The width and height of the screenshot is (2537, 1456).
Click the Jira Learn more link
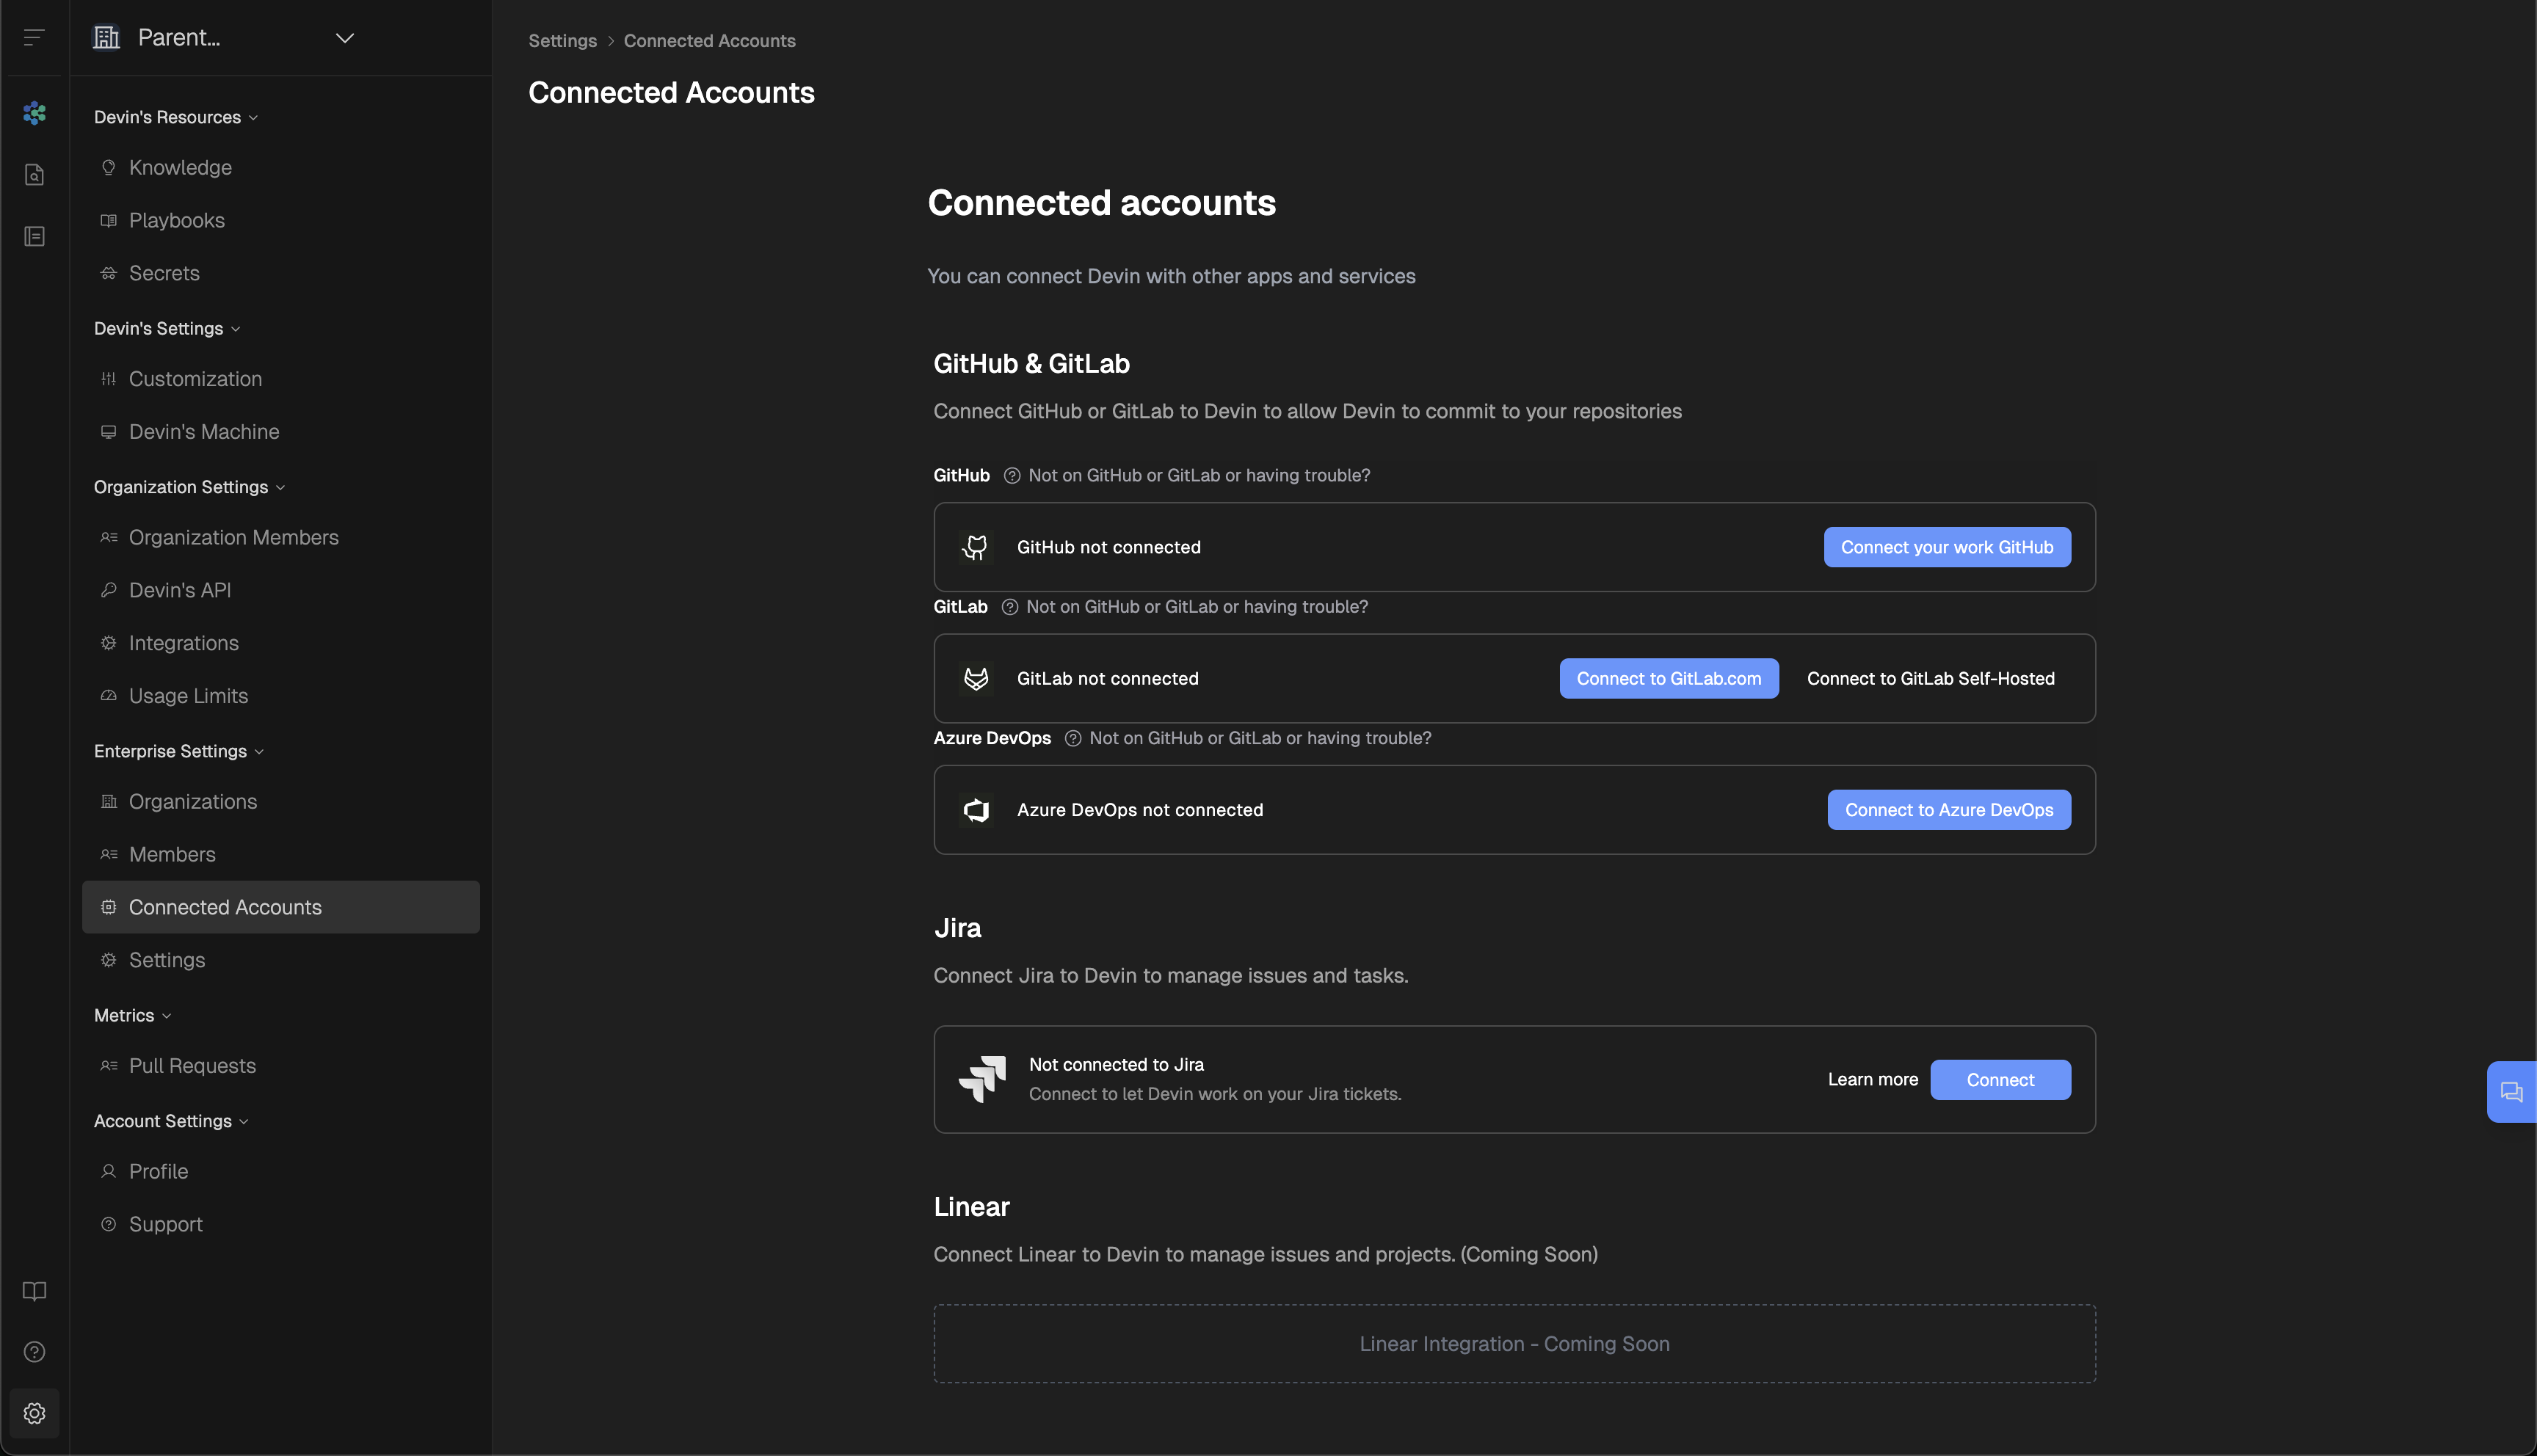[1872, 1080]
